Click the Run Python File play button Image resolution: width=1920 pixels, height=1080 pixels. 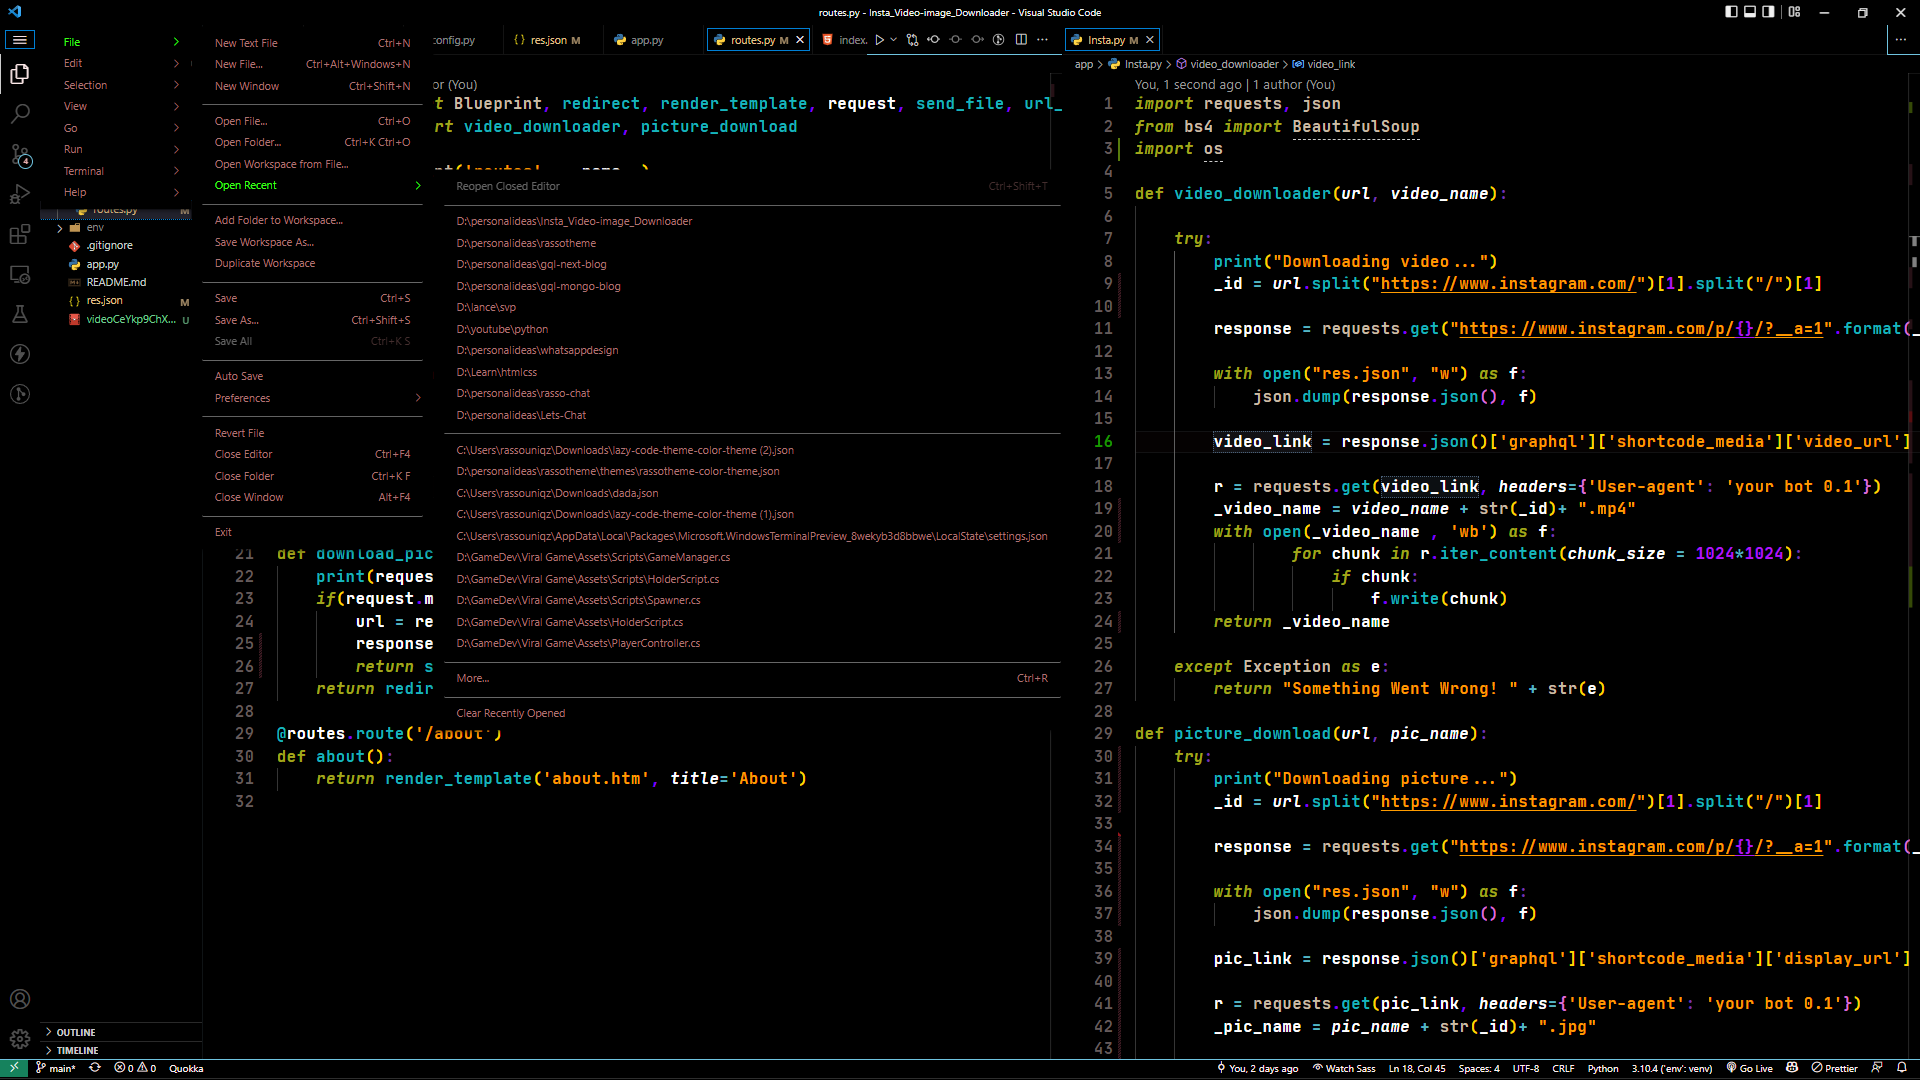click(x=879, y=40)
